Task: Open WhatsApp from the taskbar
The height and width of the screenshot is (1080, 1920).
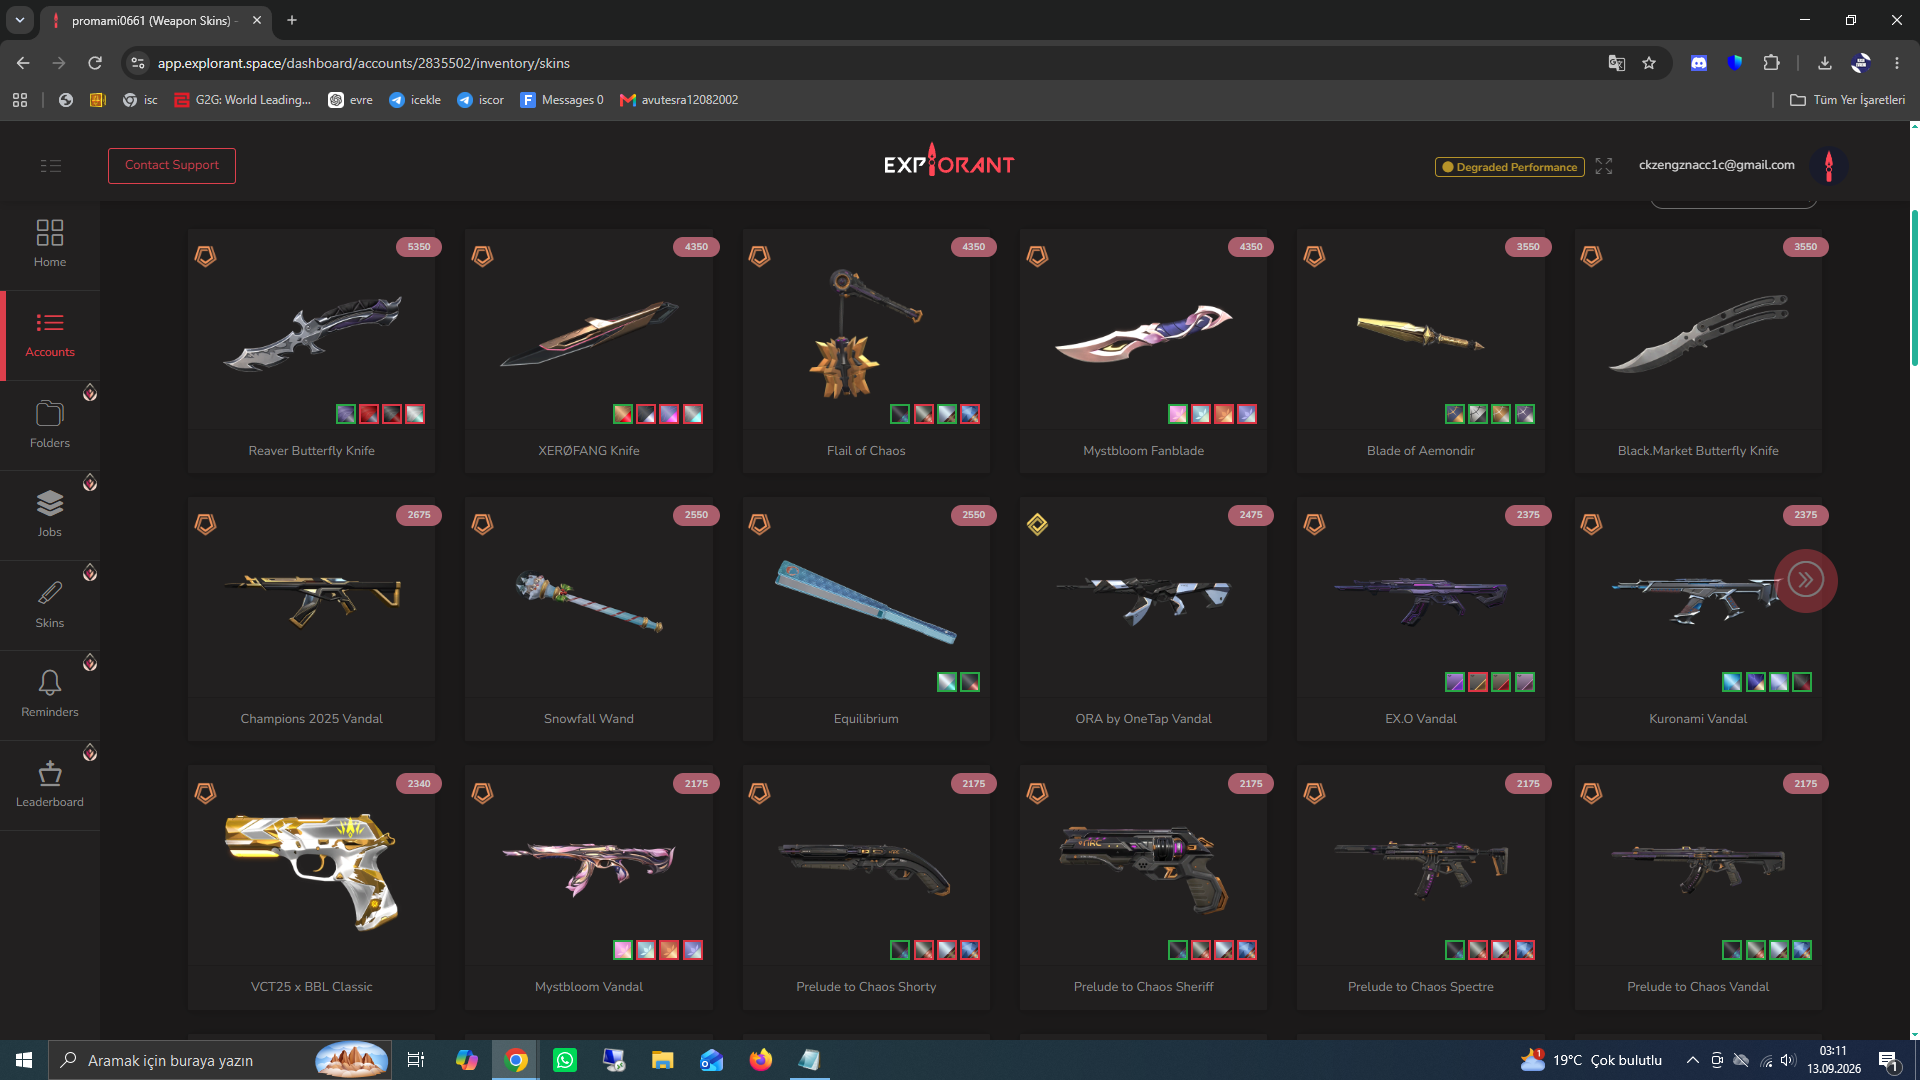Action: point(565,1060)
